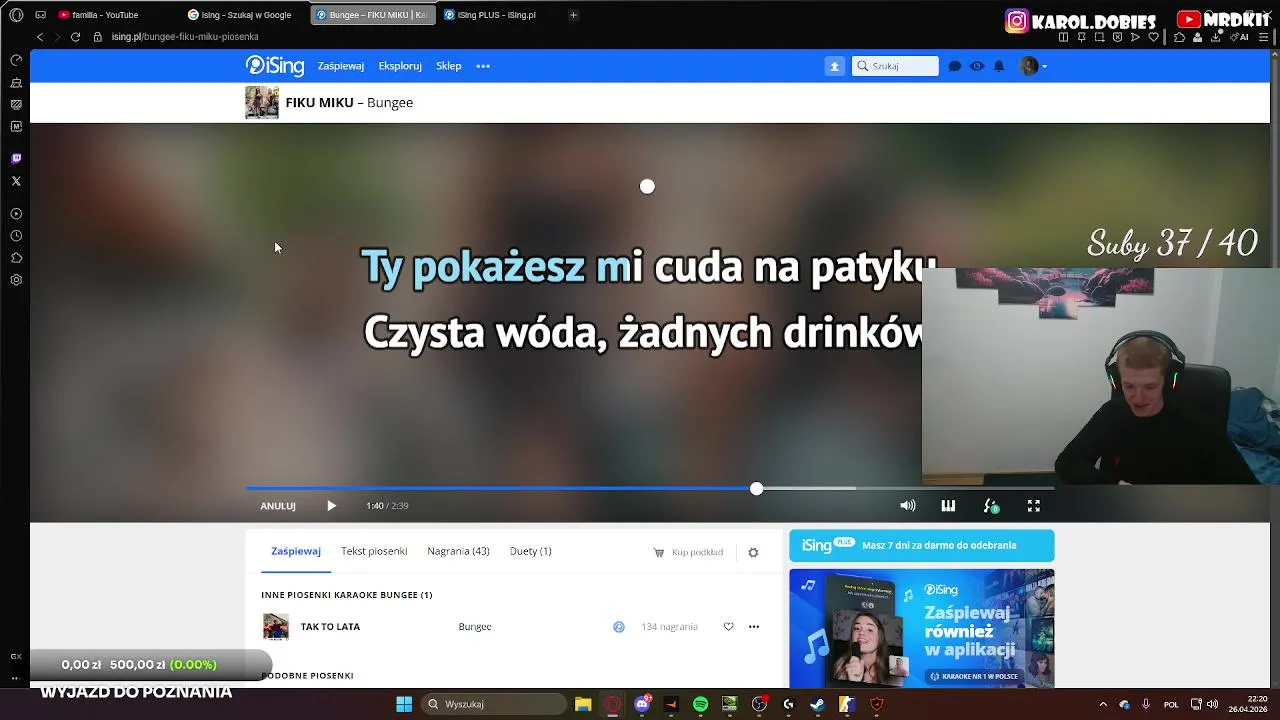This screenshot has height=720, width=1280.
Task: Open notifications bell icon
Action: pyautogui.click(x=999, y=66)
